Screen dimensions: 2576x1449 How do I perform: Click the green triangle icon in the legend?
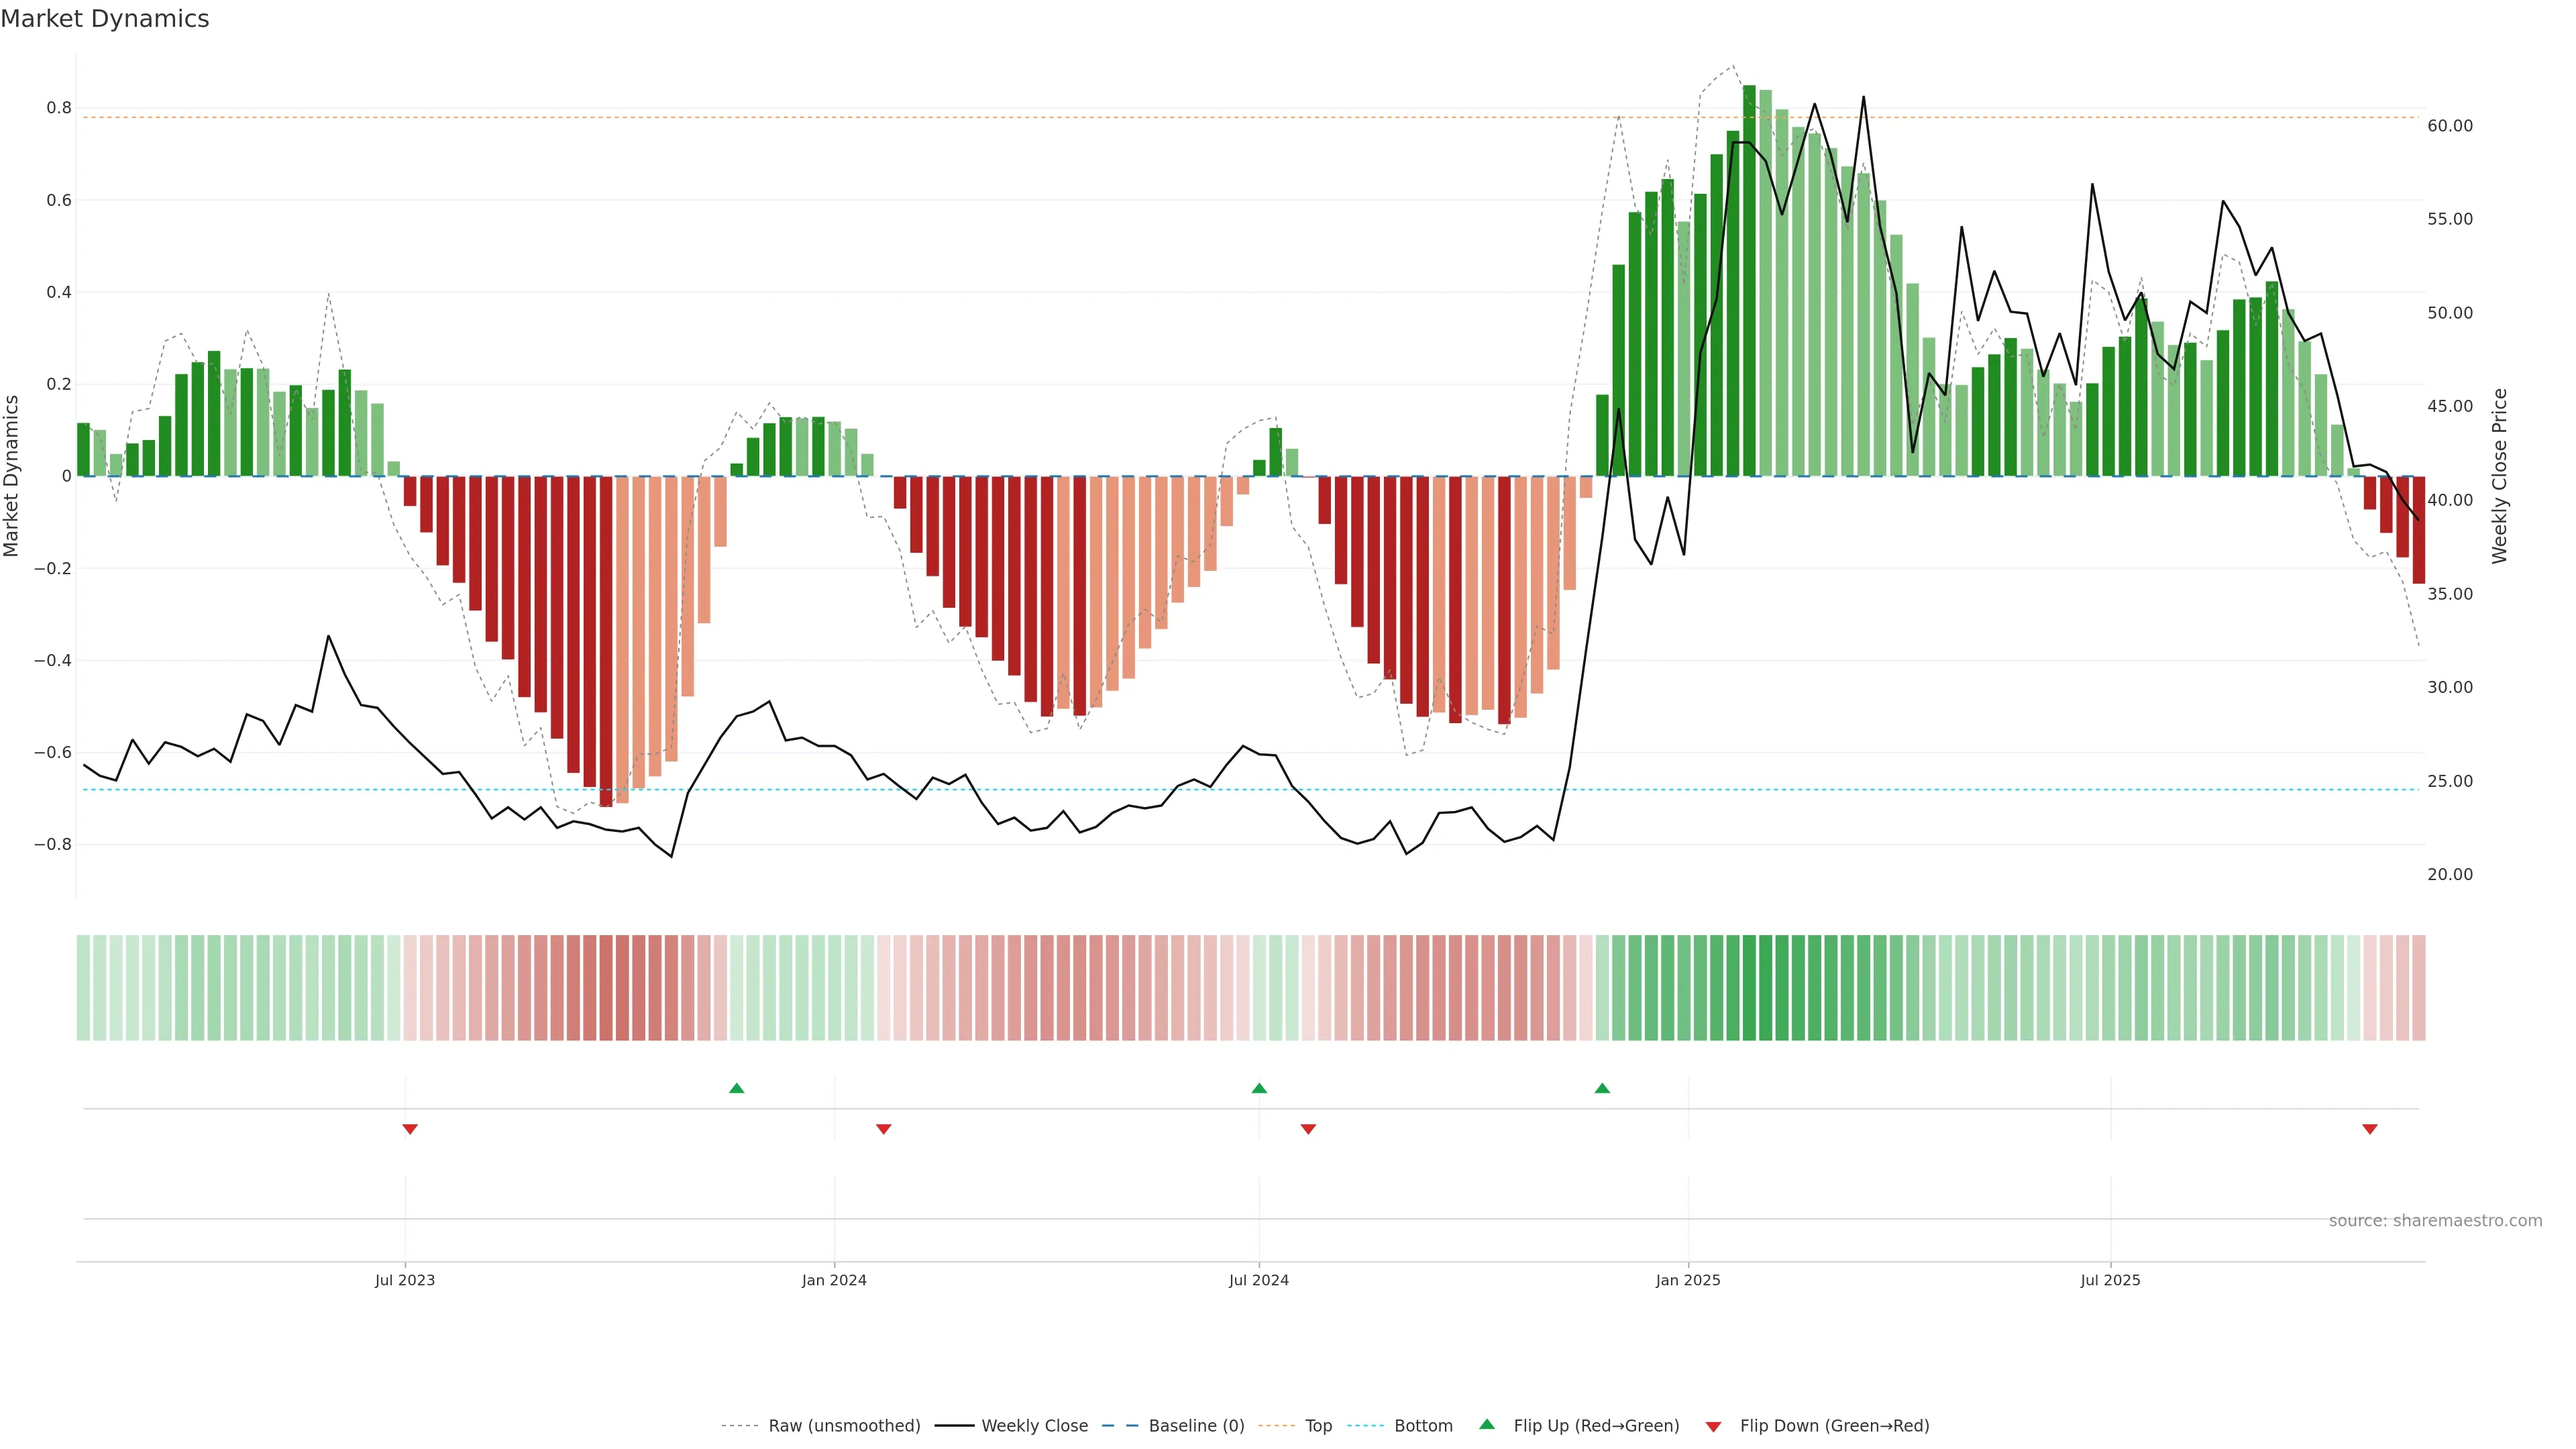point(1487,1424)
